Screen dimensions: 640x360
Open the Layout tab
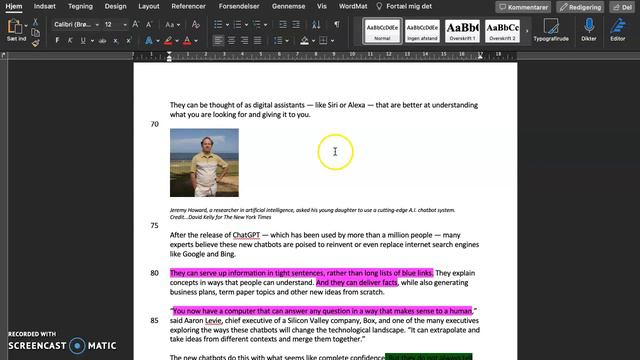click(149, 6)
